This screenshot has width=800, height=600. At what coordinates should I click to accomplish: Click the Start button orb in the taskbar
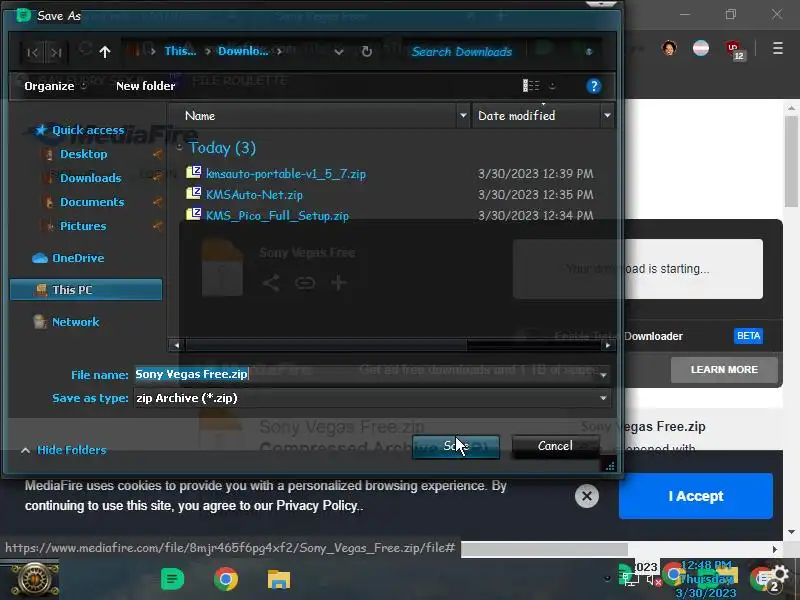[34, 580]
